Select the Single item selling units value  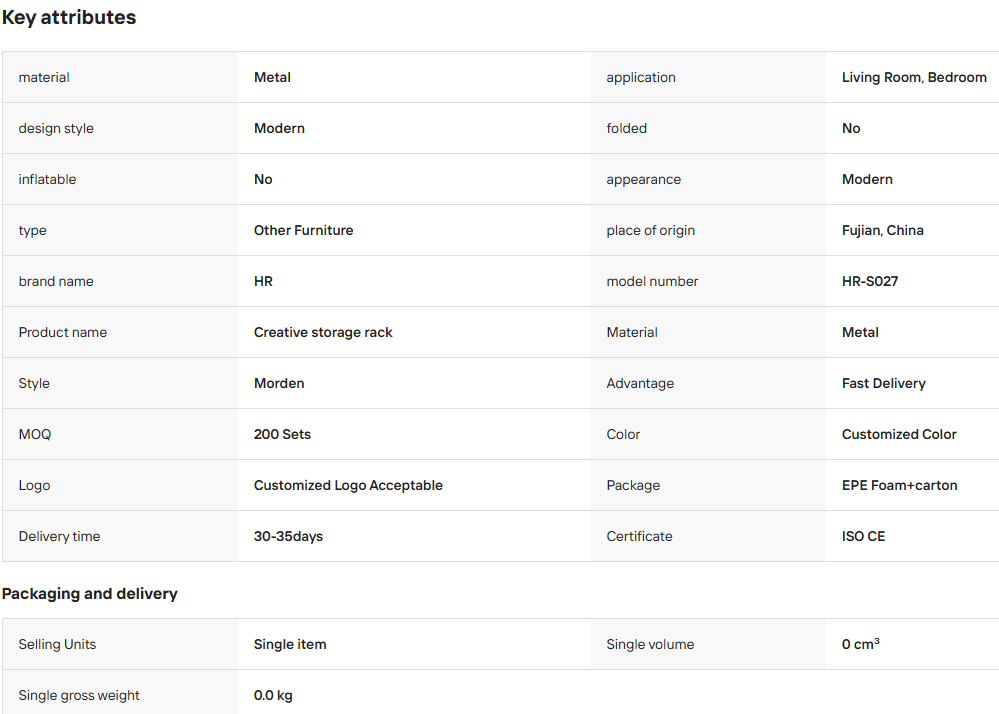point(290,644)
